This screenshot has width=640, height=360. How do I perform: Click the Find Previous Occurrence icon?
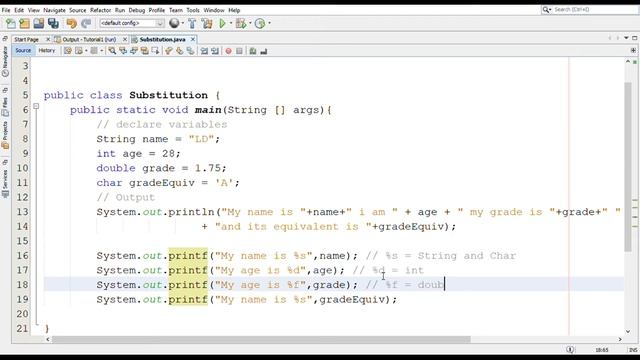[x=122, y=51]
